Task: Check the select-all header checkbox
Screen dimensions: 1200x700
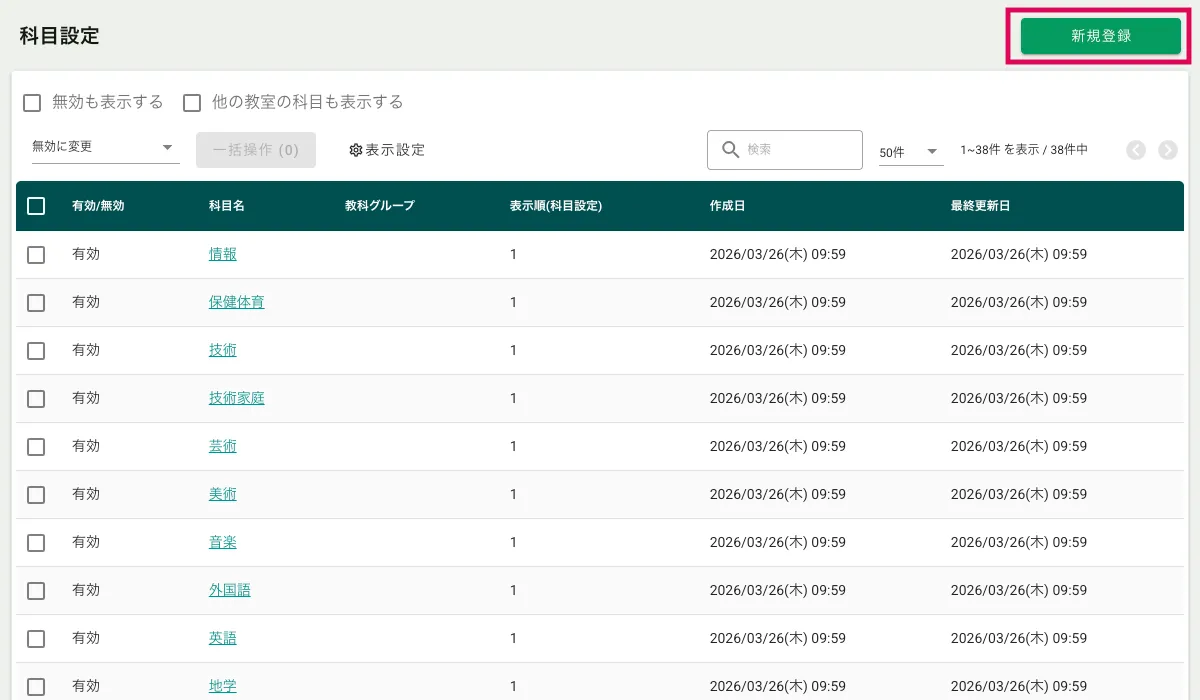Action: tap(36, 206)
